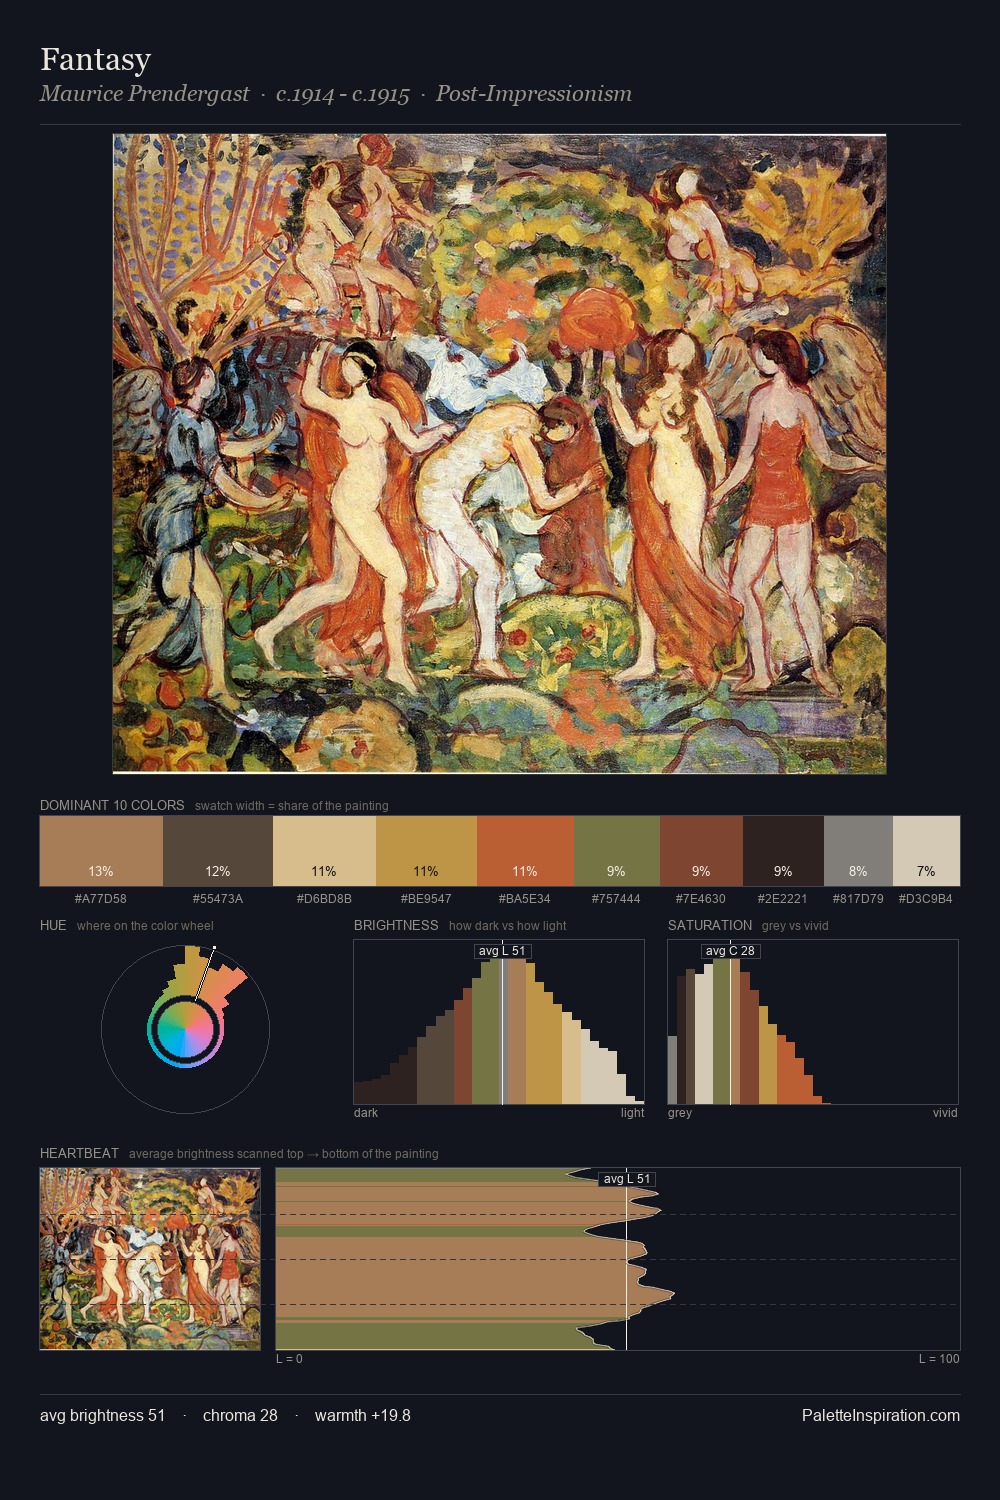Click the 'HEARTBEAT' section heading
This screenshot has width=1000, height=1500.
coord(79,1153)
